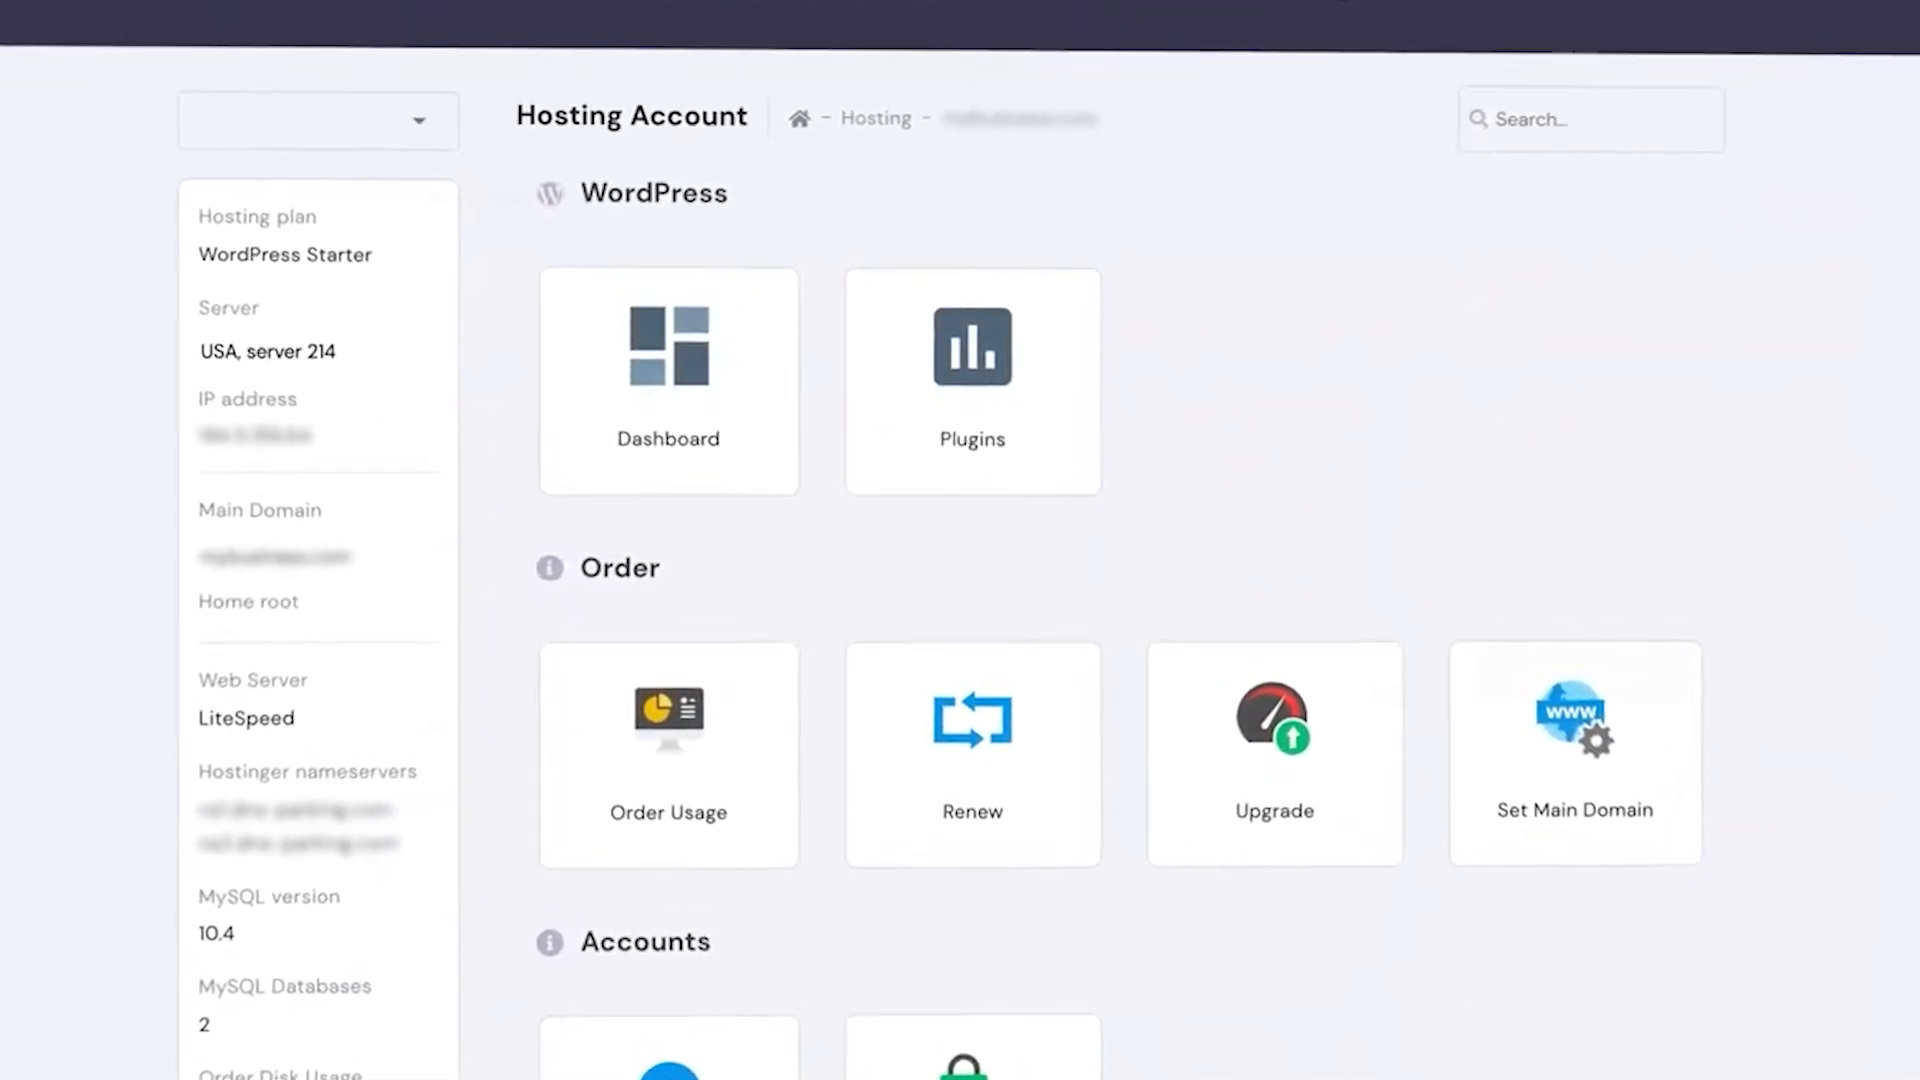Set Main Domain for hosting
Screen dimensions: 1920x1080
[x=1575, y=753]
